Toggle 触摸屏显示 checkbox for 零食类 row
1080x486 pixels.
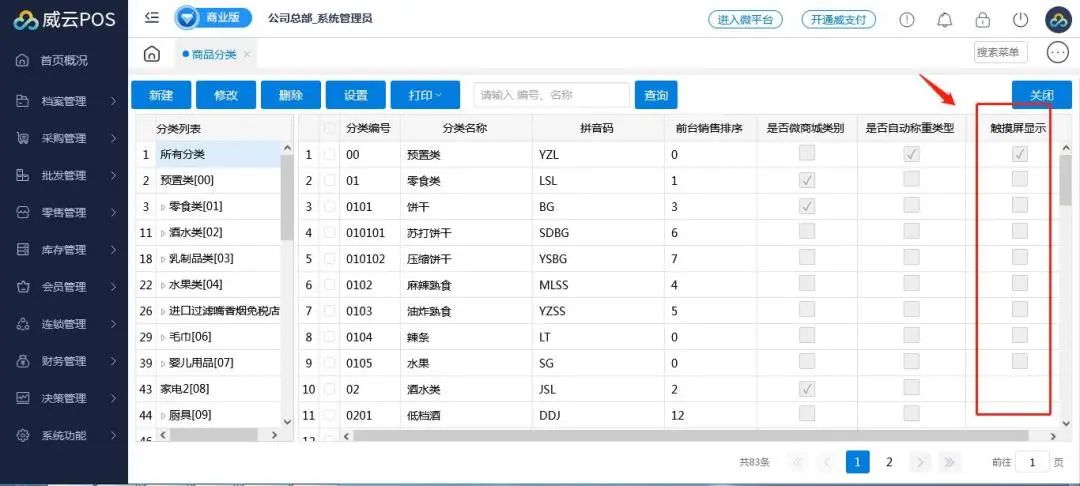click(1019, 180)
